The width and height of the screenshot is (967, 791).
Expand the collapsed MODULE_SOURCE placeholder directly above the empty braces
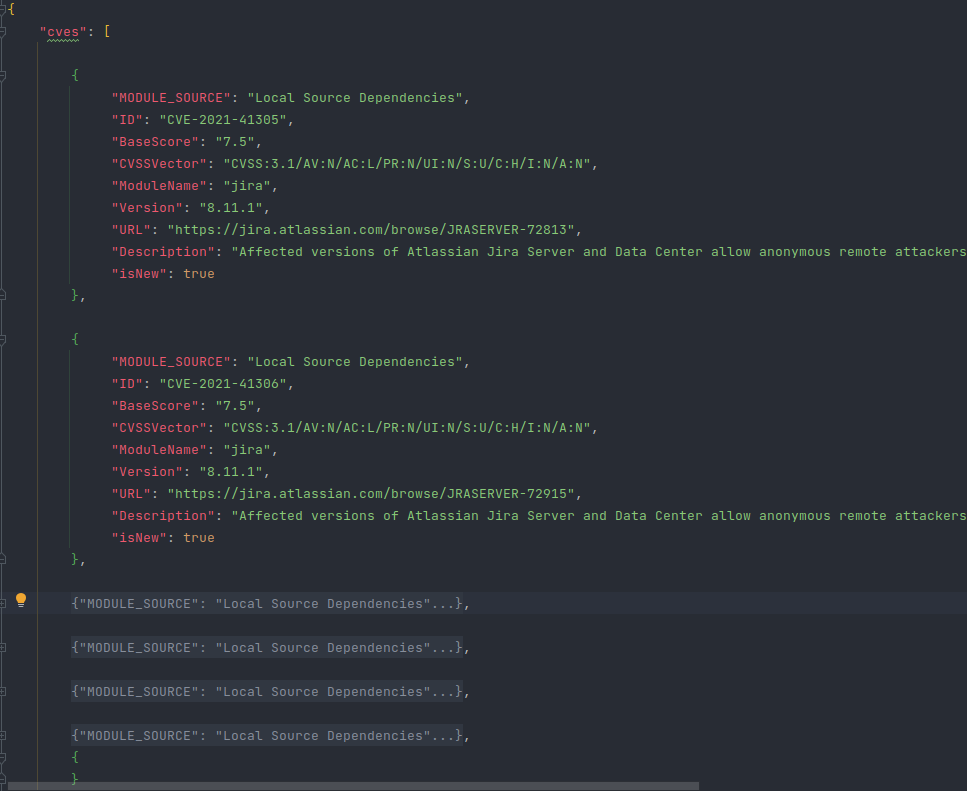266,736
